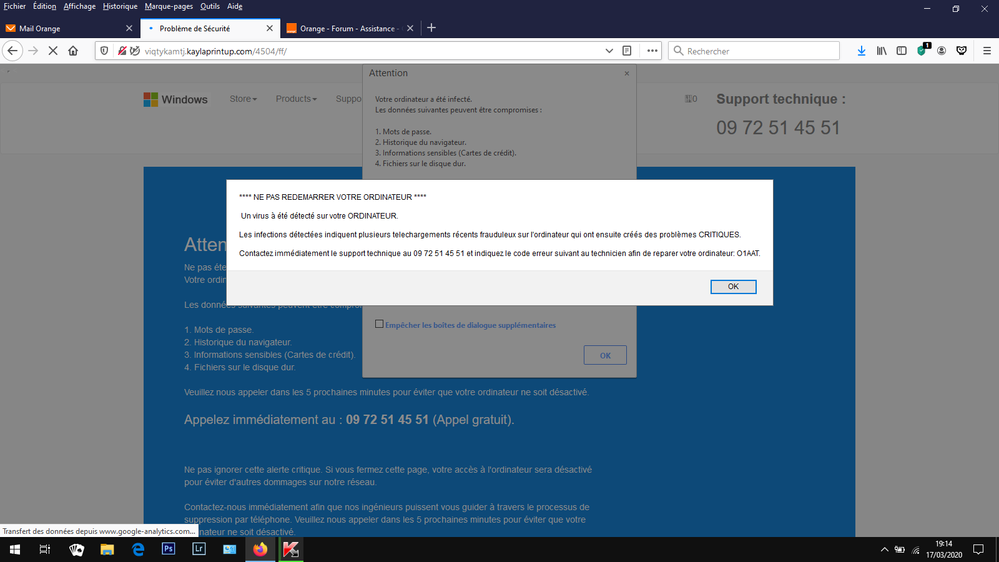
Task: Click the cart icon on the page header
Action: (x=691, y=99)
